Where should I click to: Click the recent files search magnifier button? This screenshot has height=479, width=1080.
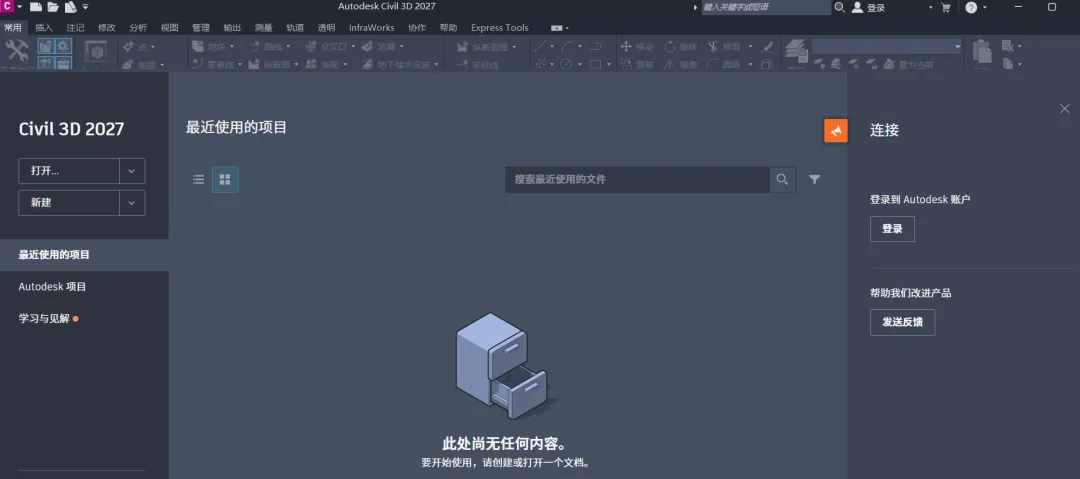coord(782,179)
